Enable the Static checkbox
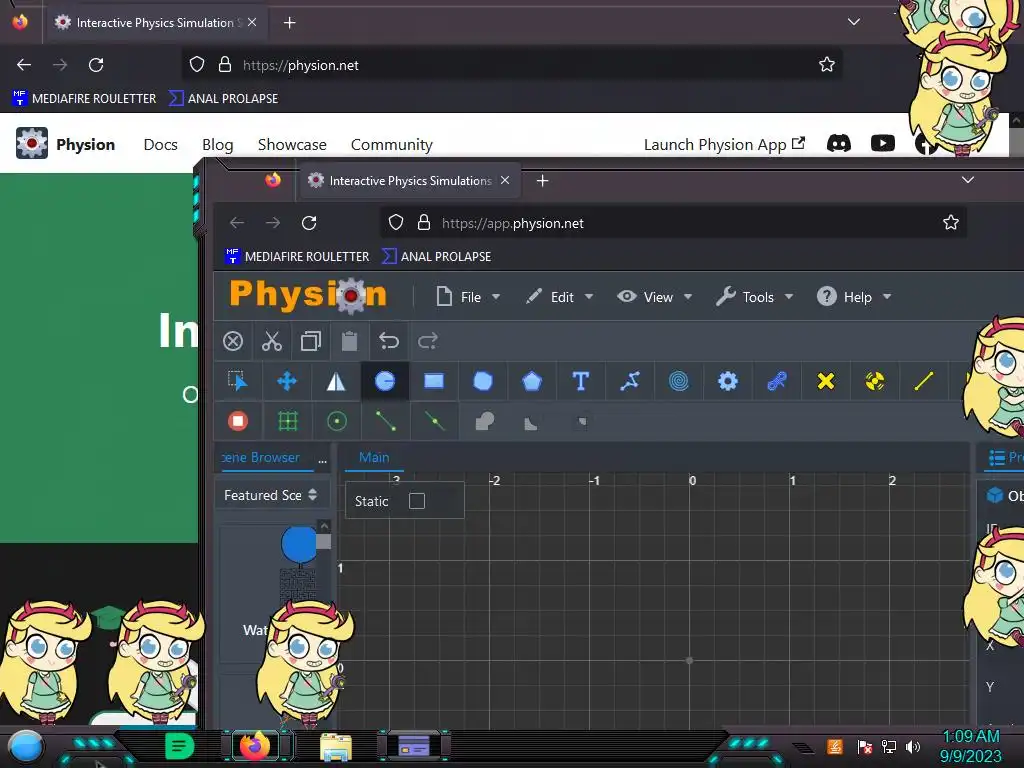 417,501
